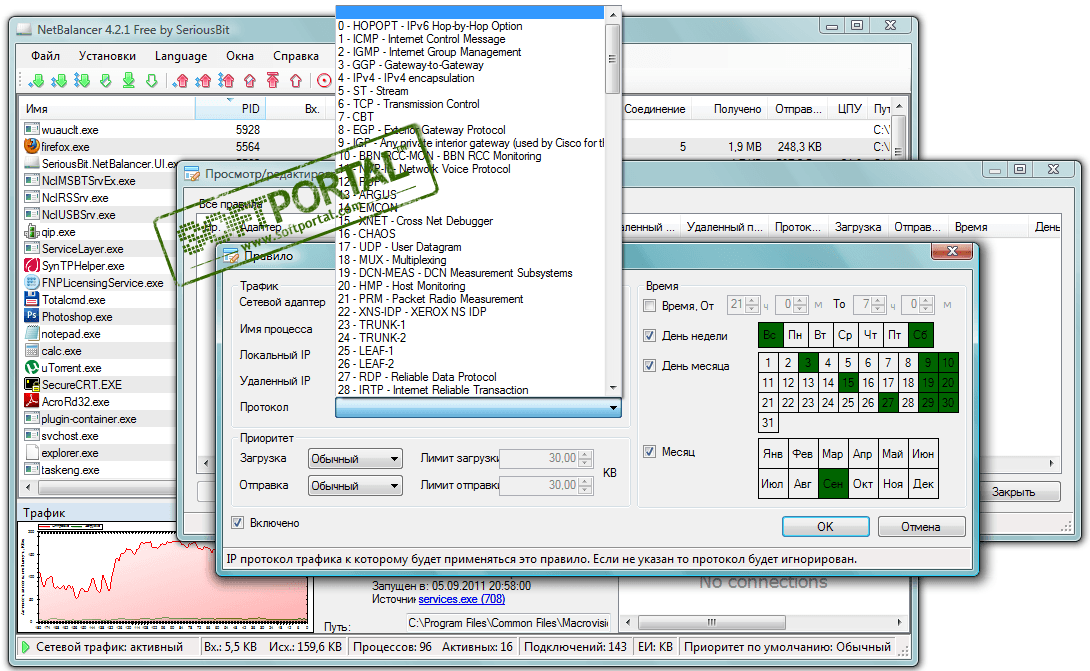Click qip.exe icon in process list
Image resolution: width=1090 pixels, height=671 pixels.
click(32, 232)
